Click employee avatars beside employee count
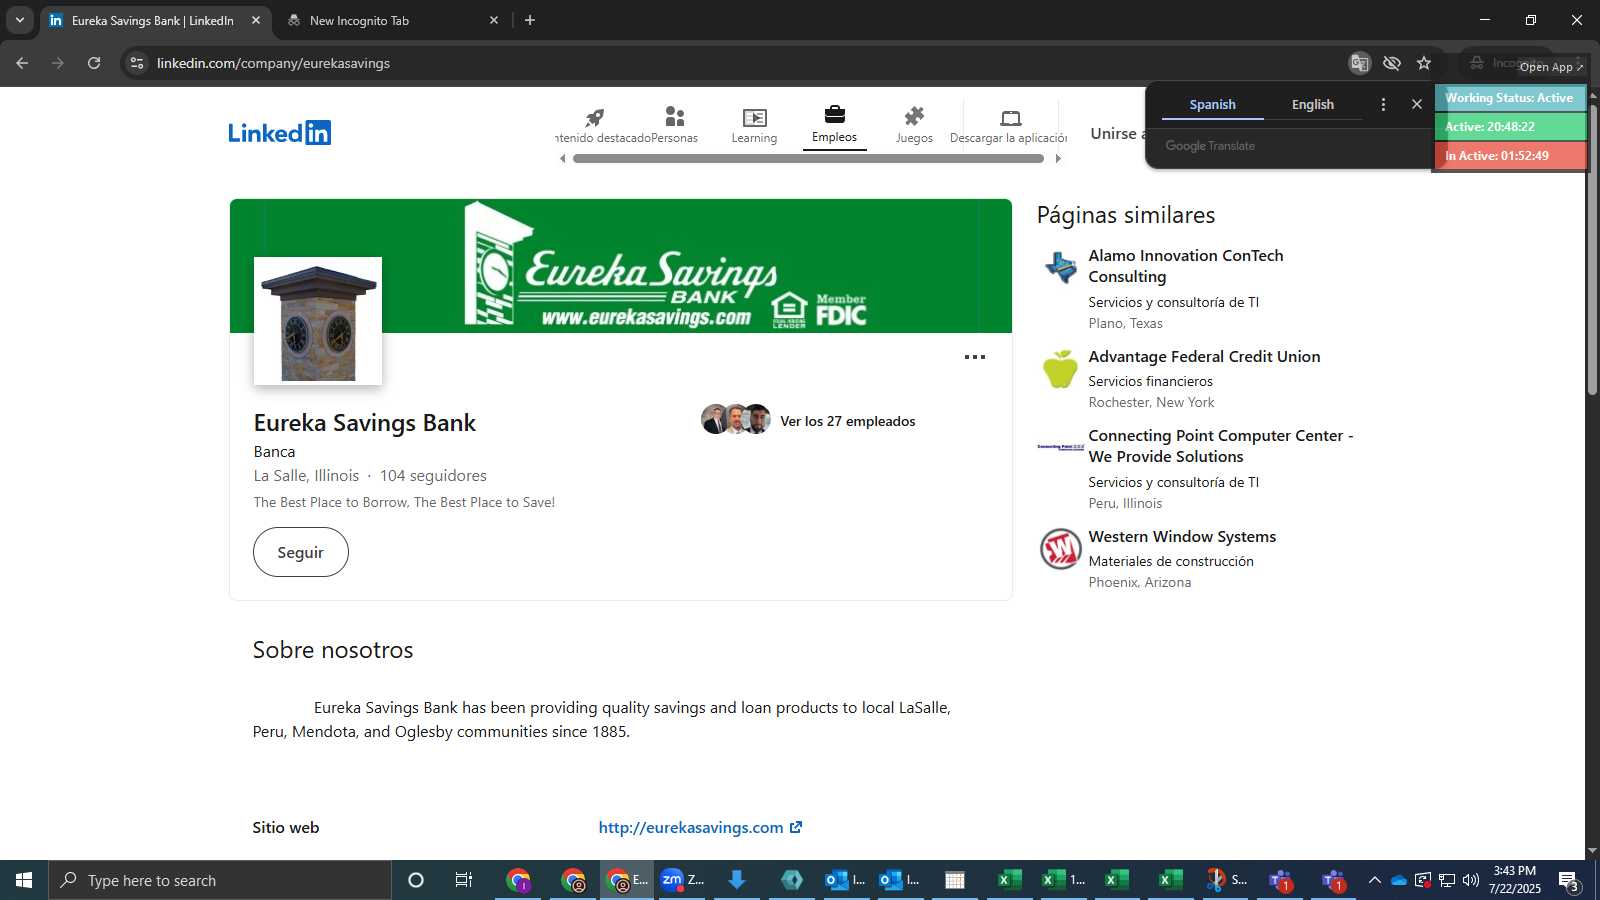 point(736,419)
